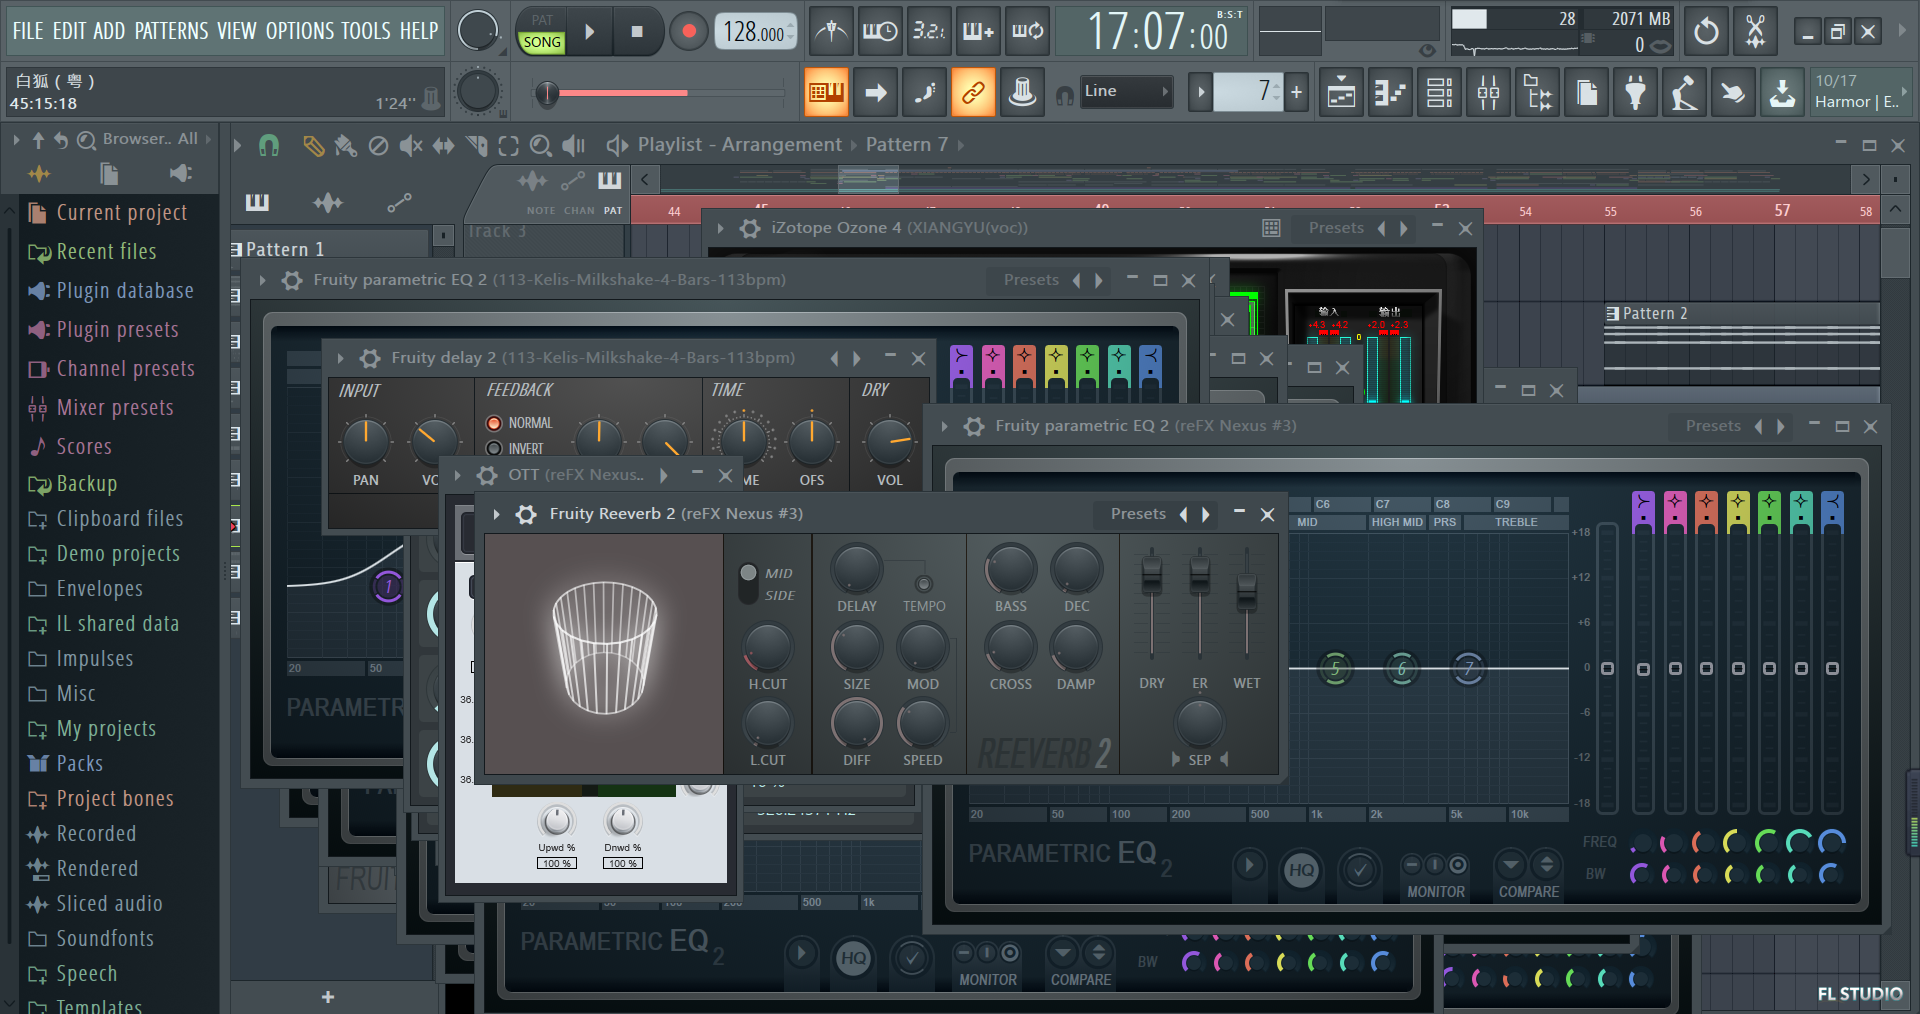Click the Play button in transport
The width and height of the screenshot is (1920, 1014).
pos(590,32)
